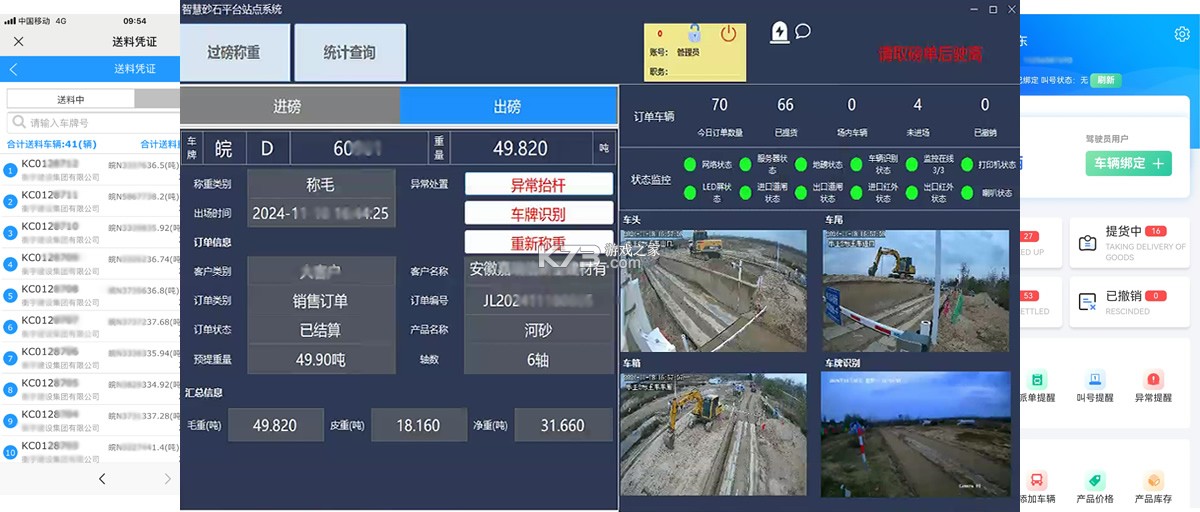Select list row number 10 in the phone app
Viewport: 1200px width, 512px height.
click(x=90, y=453)
